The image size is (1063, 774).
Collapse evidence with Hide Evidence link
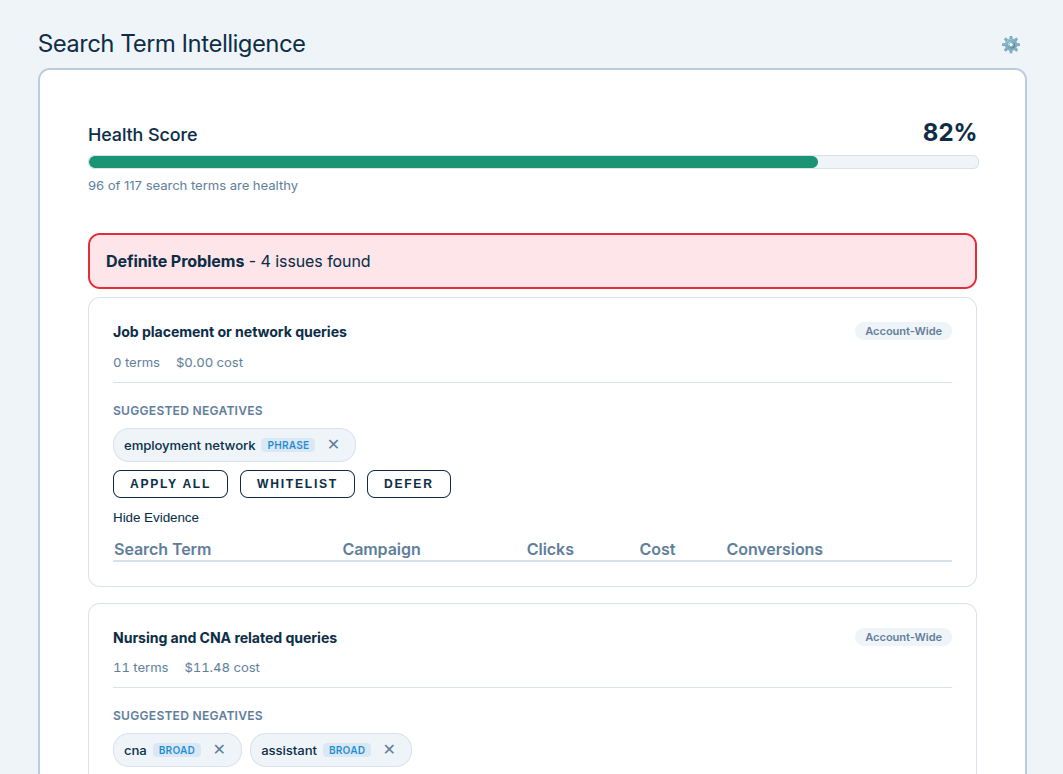156,518
